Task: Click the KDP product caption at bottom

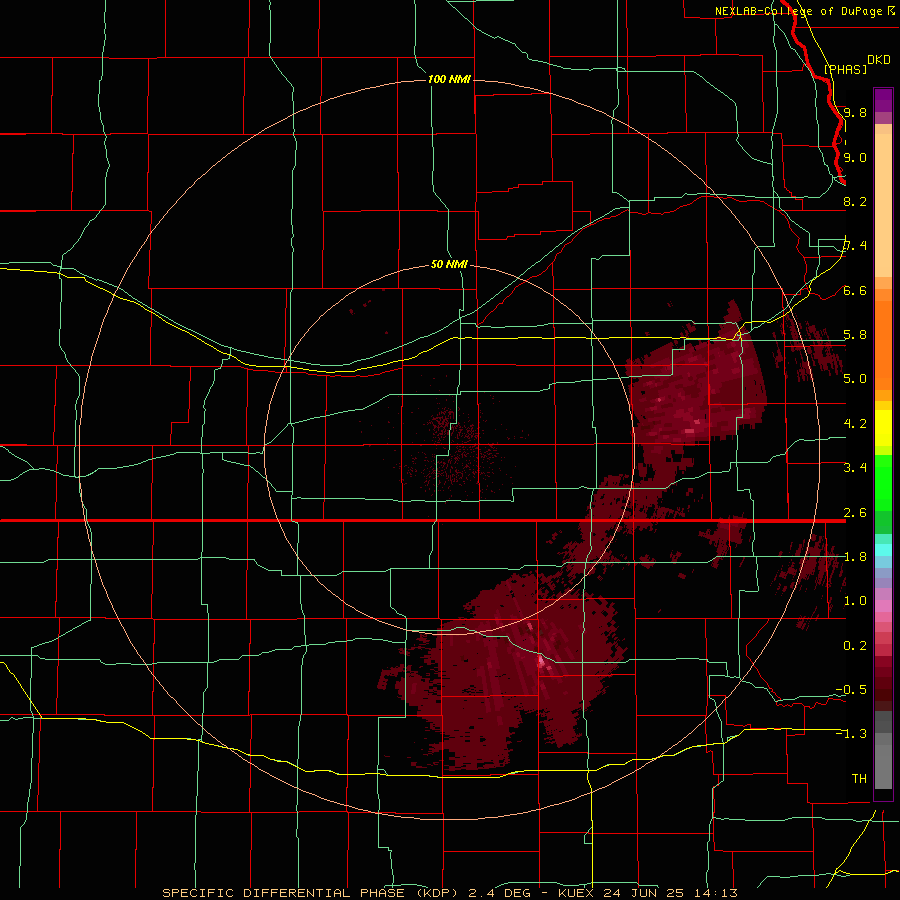Action: click(449, 893)
